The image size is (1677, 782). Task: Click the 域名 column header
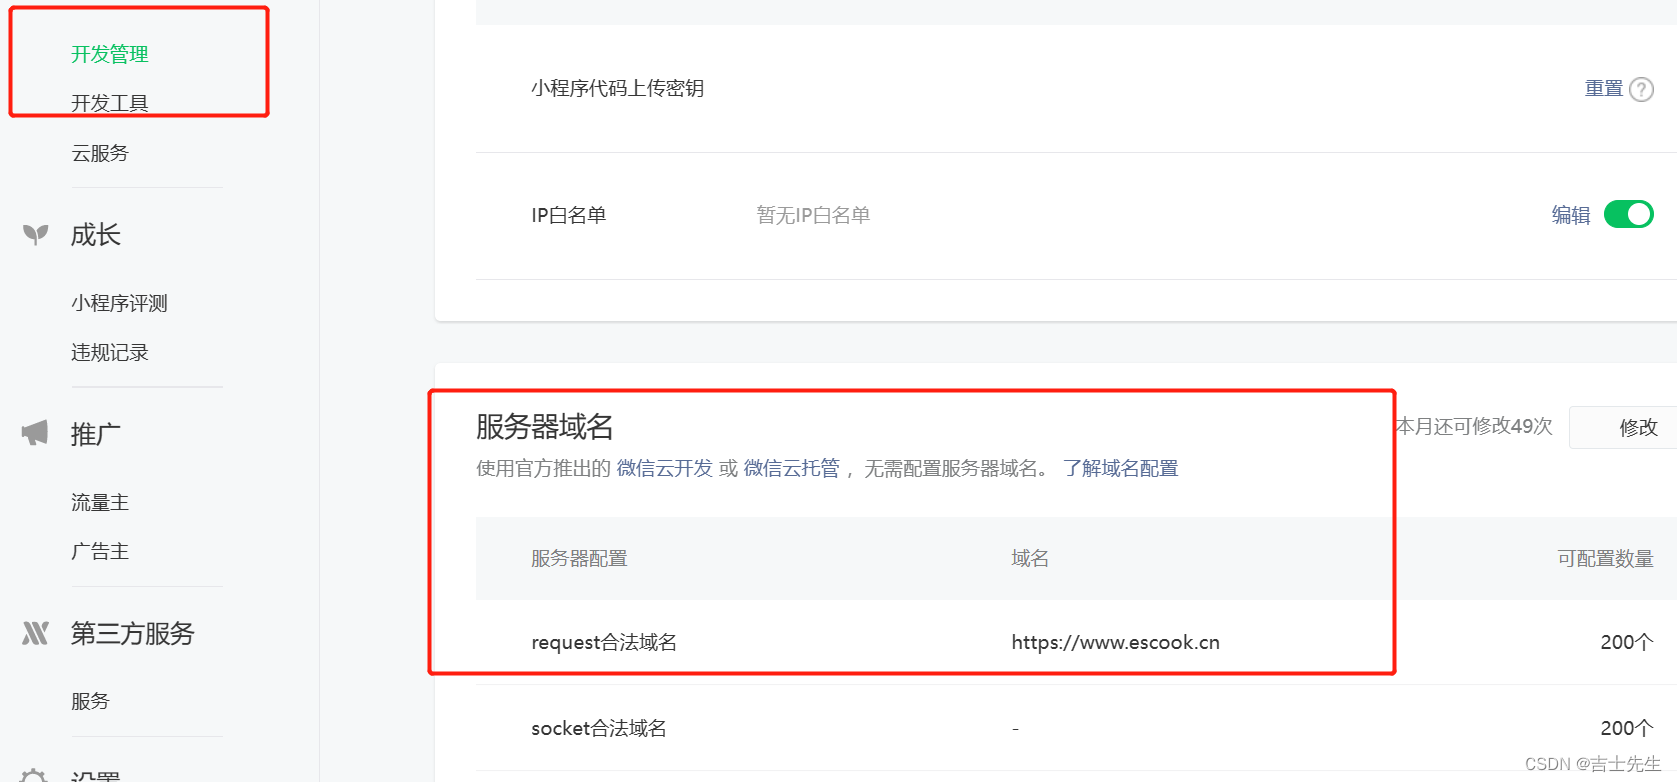1030,558
